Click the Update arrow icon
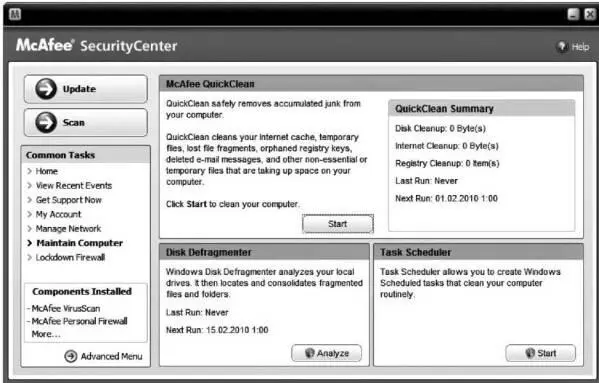The width and height of the screenshot is (599, 383). 46,89
